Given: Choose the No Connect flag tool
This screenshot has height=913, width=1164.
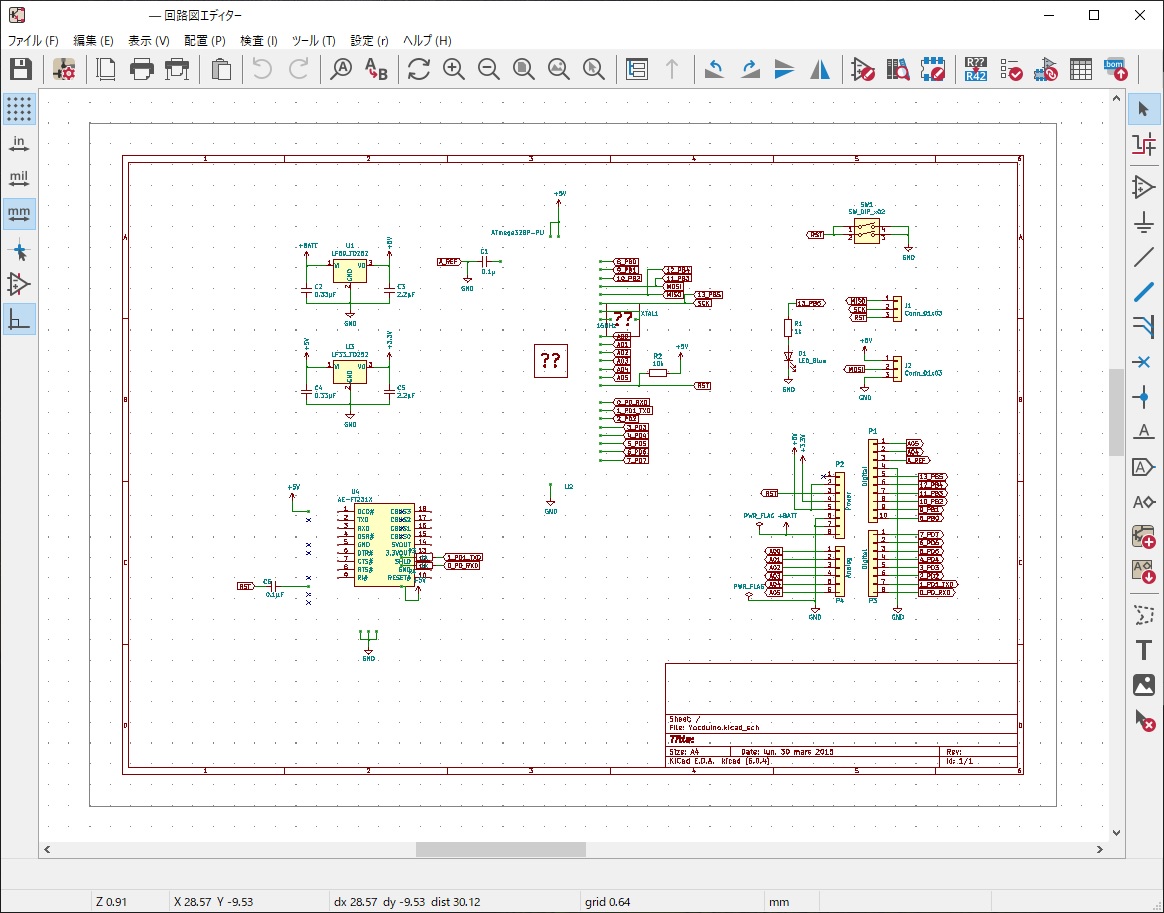Looking at the screenshot, I should tap(1144, 360).
